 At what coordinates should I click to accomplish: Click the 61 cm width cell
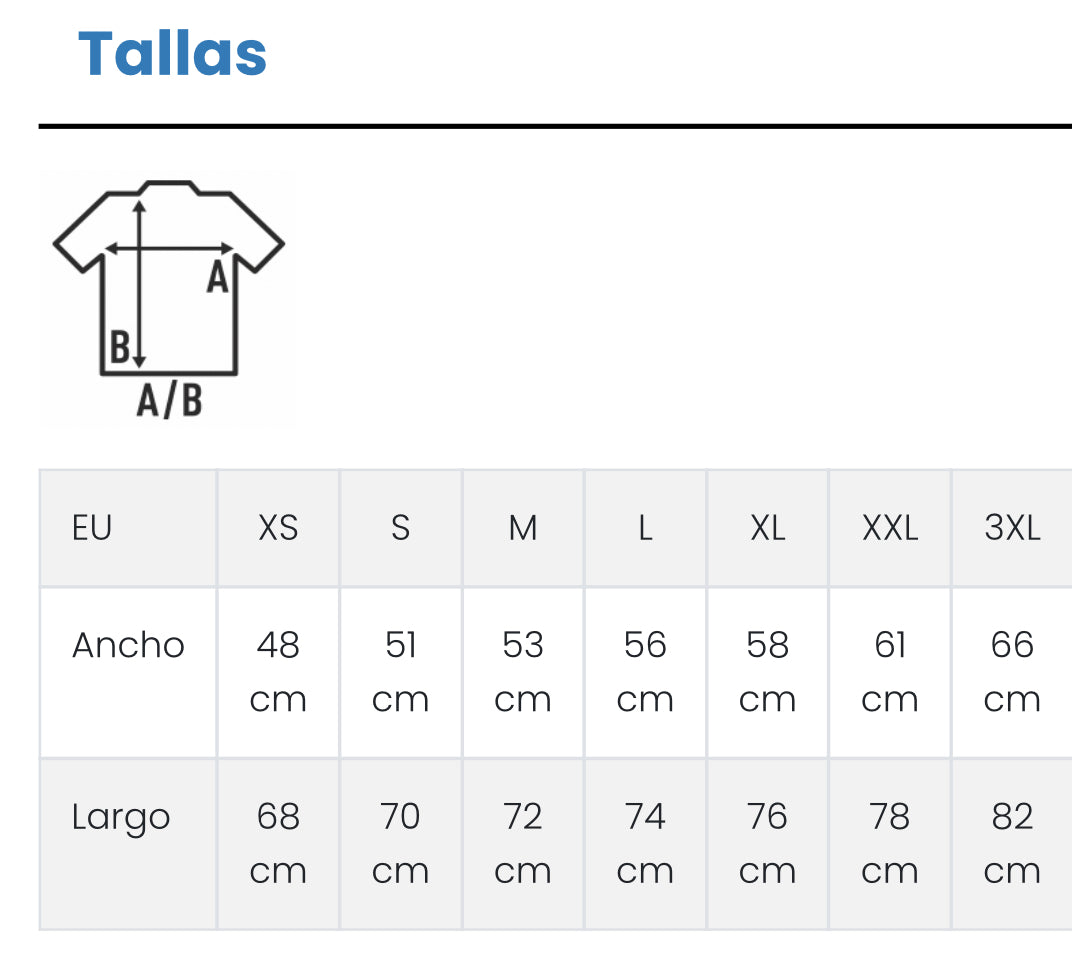pos(890,672)
